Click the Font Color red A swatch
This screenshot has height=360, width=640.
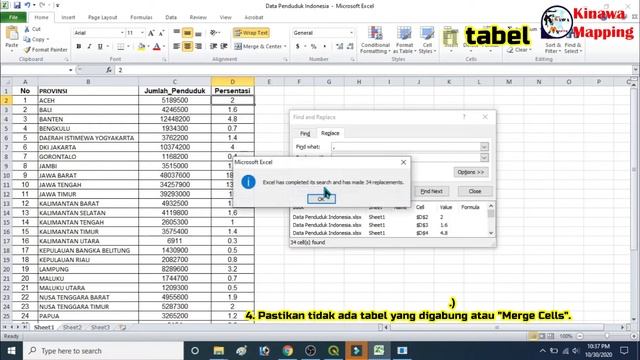pos(157,47)
